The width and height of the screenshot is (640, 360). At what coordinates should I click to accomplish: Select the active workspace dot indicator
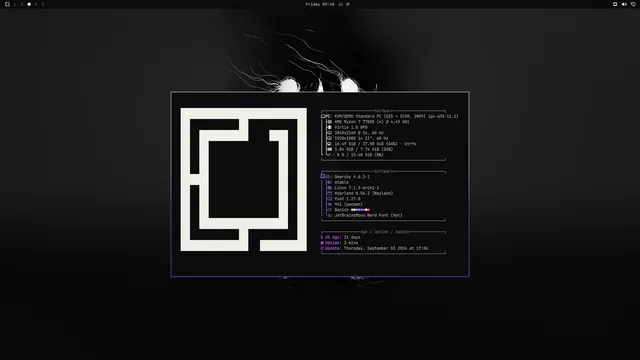click(29, 4)
